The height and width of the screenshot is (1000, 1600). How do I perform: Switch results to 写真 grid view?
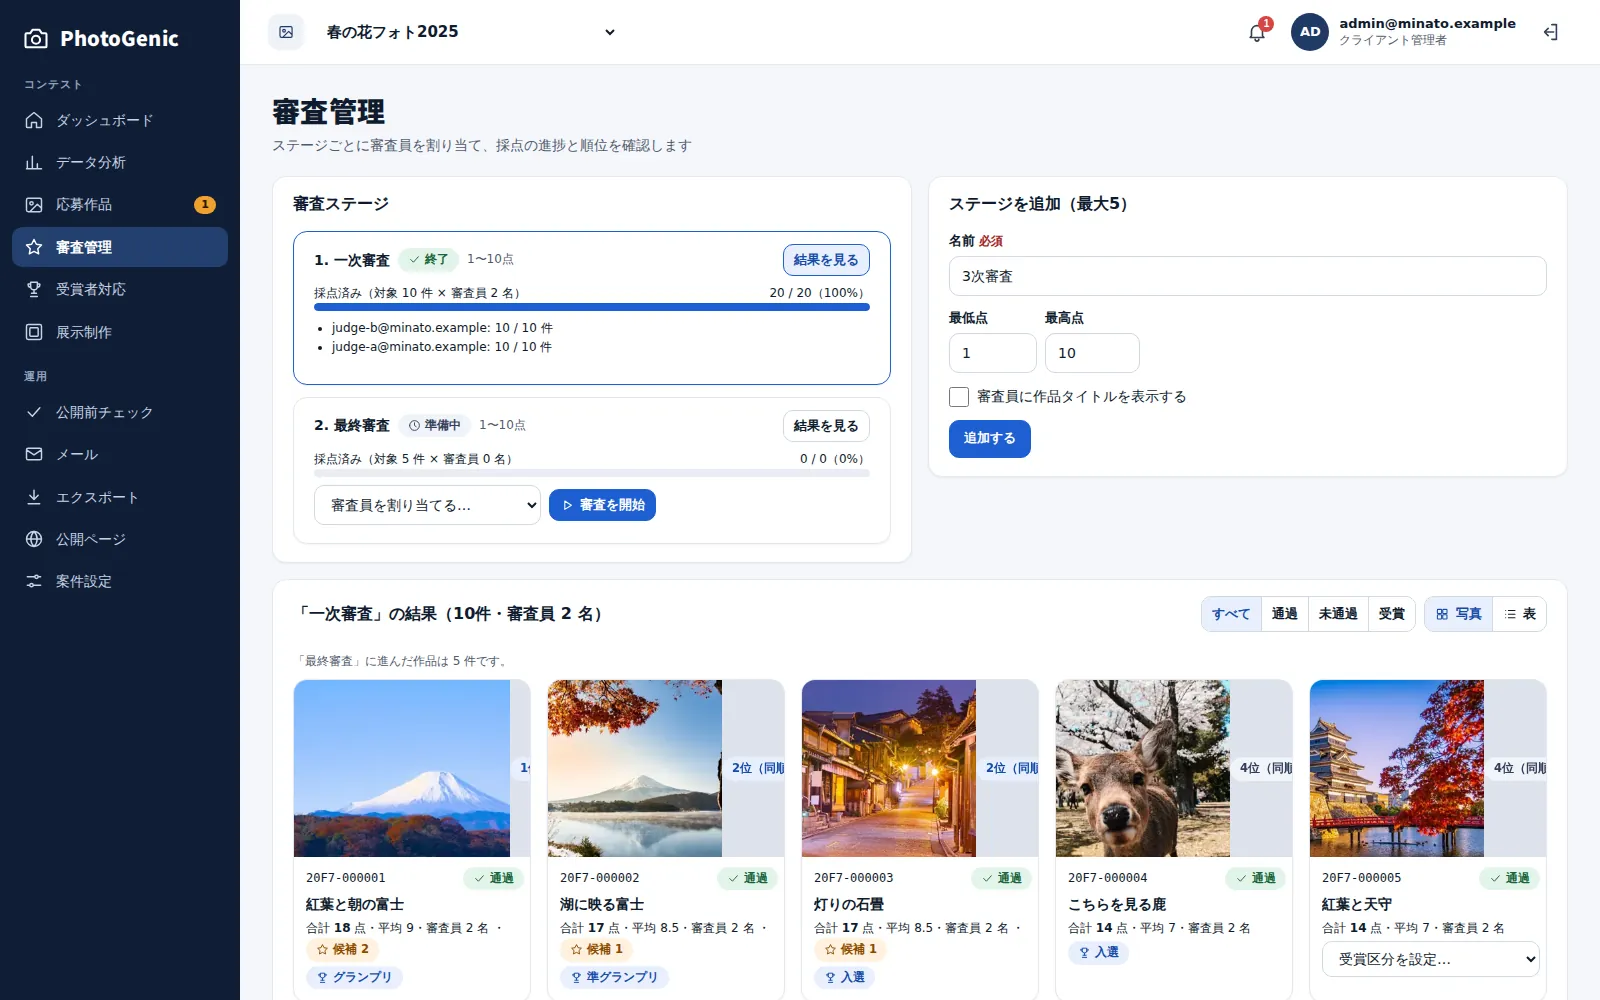(1459, 614)
